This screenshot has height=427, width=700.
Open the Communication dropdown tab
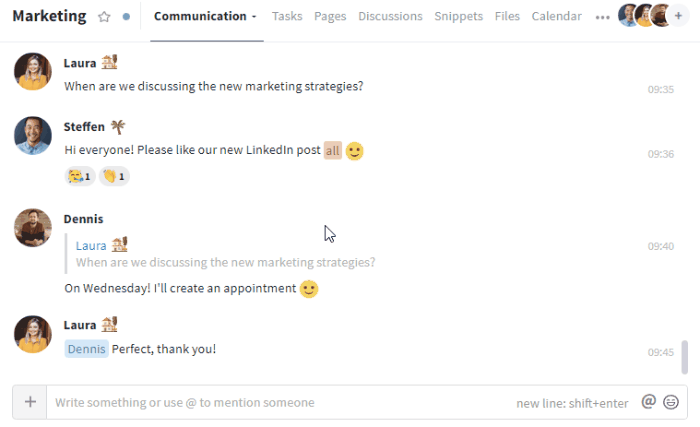pyautogui.click(x=205, y=17)
